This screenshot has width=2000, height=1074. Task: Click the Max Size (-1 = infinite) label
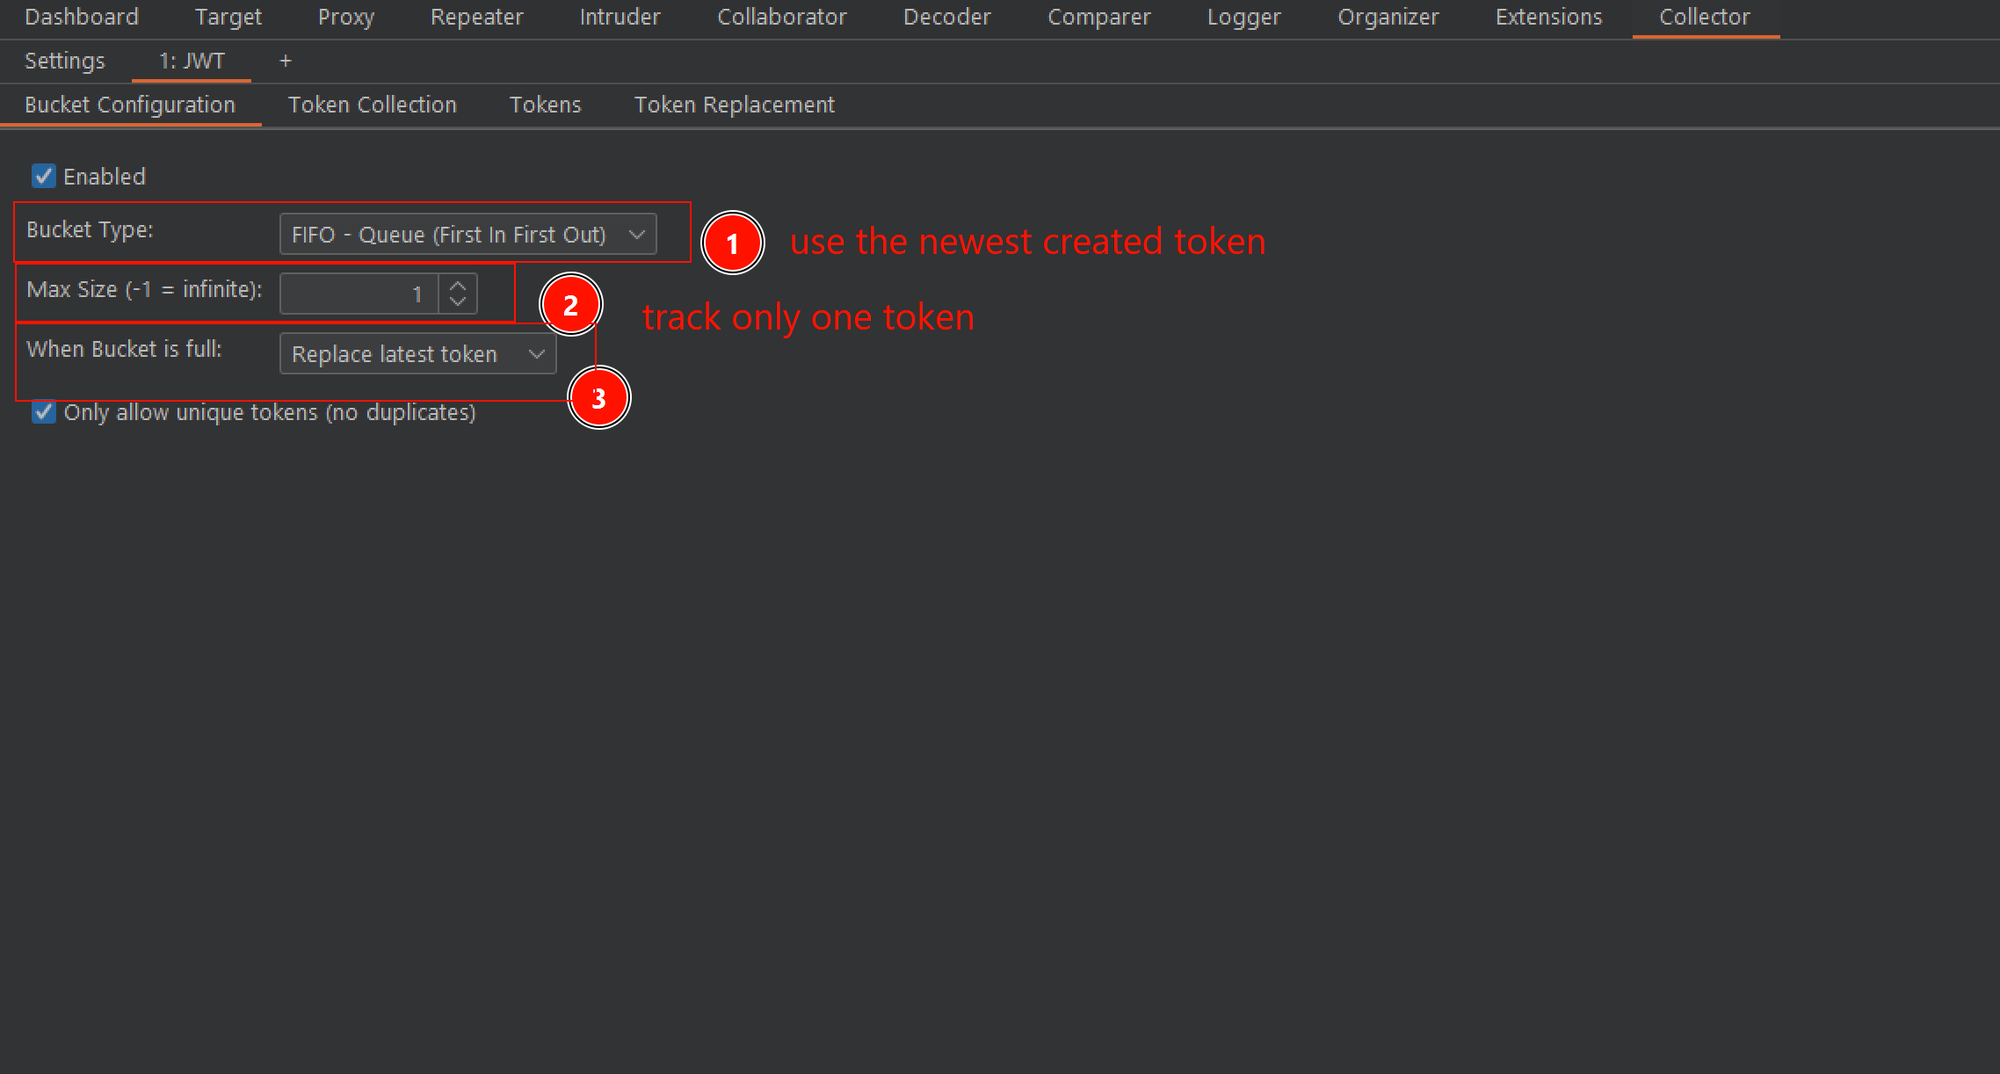pos(145,290)
